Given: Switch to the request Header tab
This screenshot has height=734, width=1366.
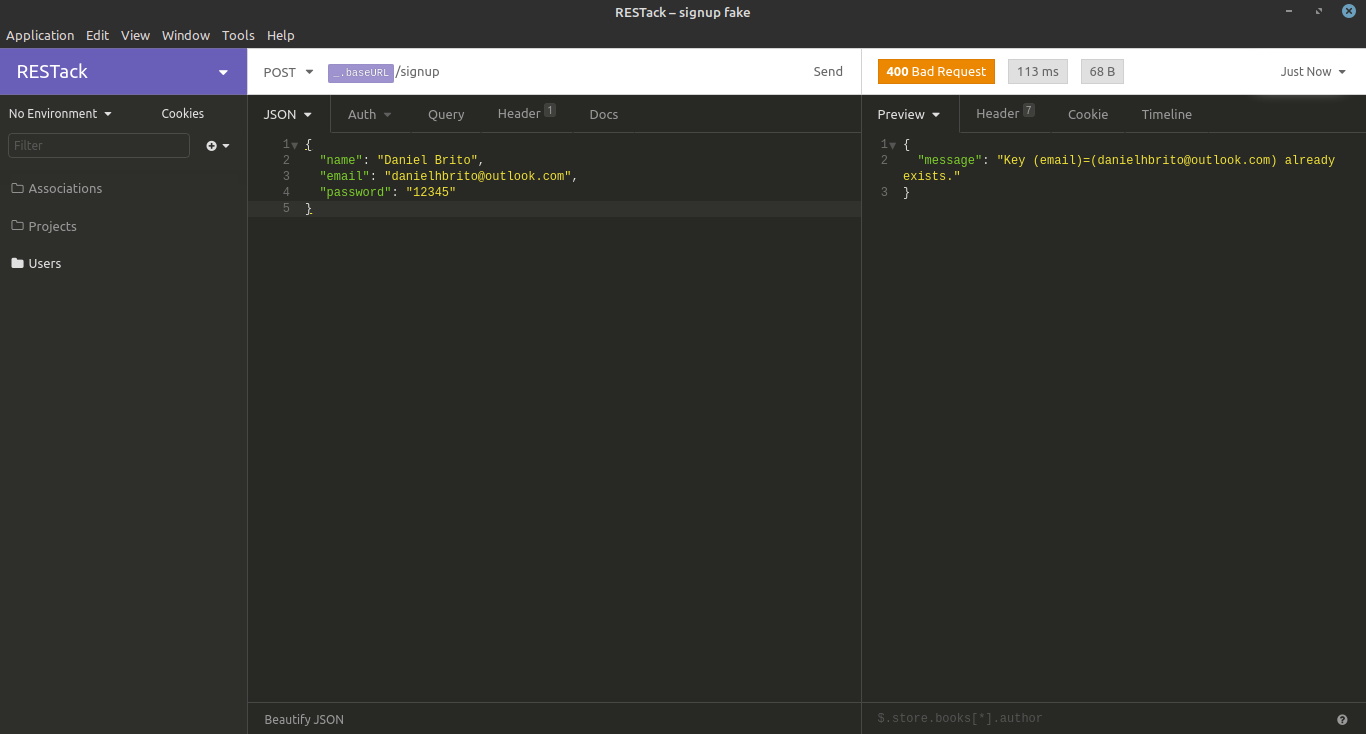Looking at the screenshot, I should pos(526,114).
